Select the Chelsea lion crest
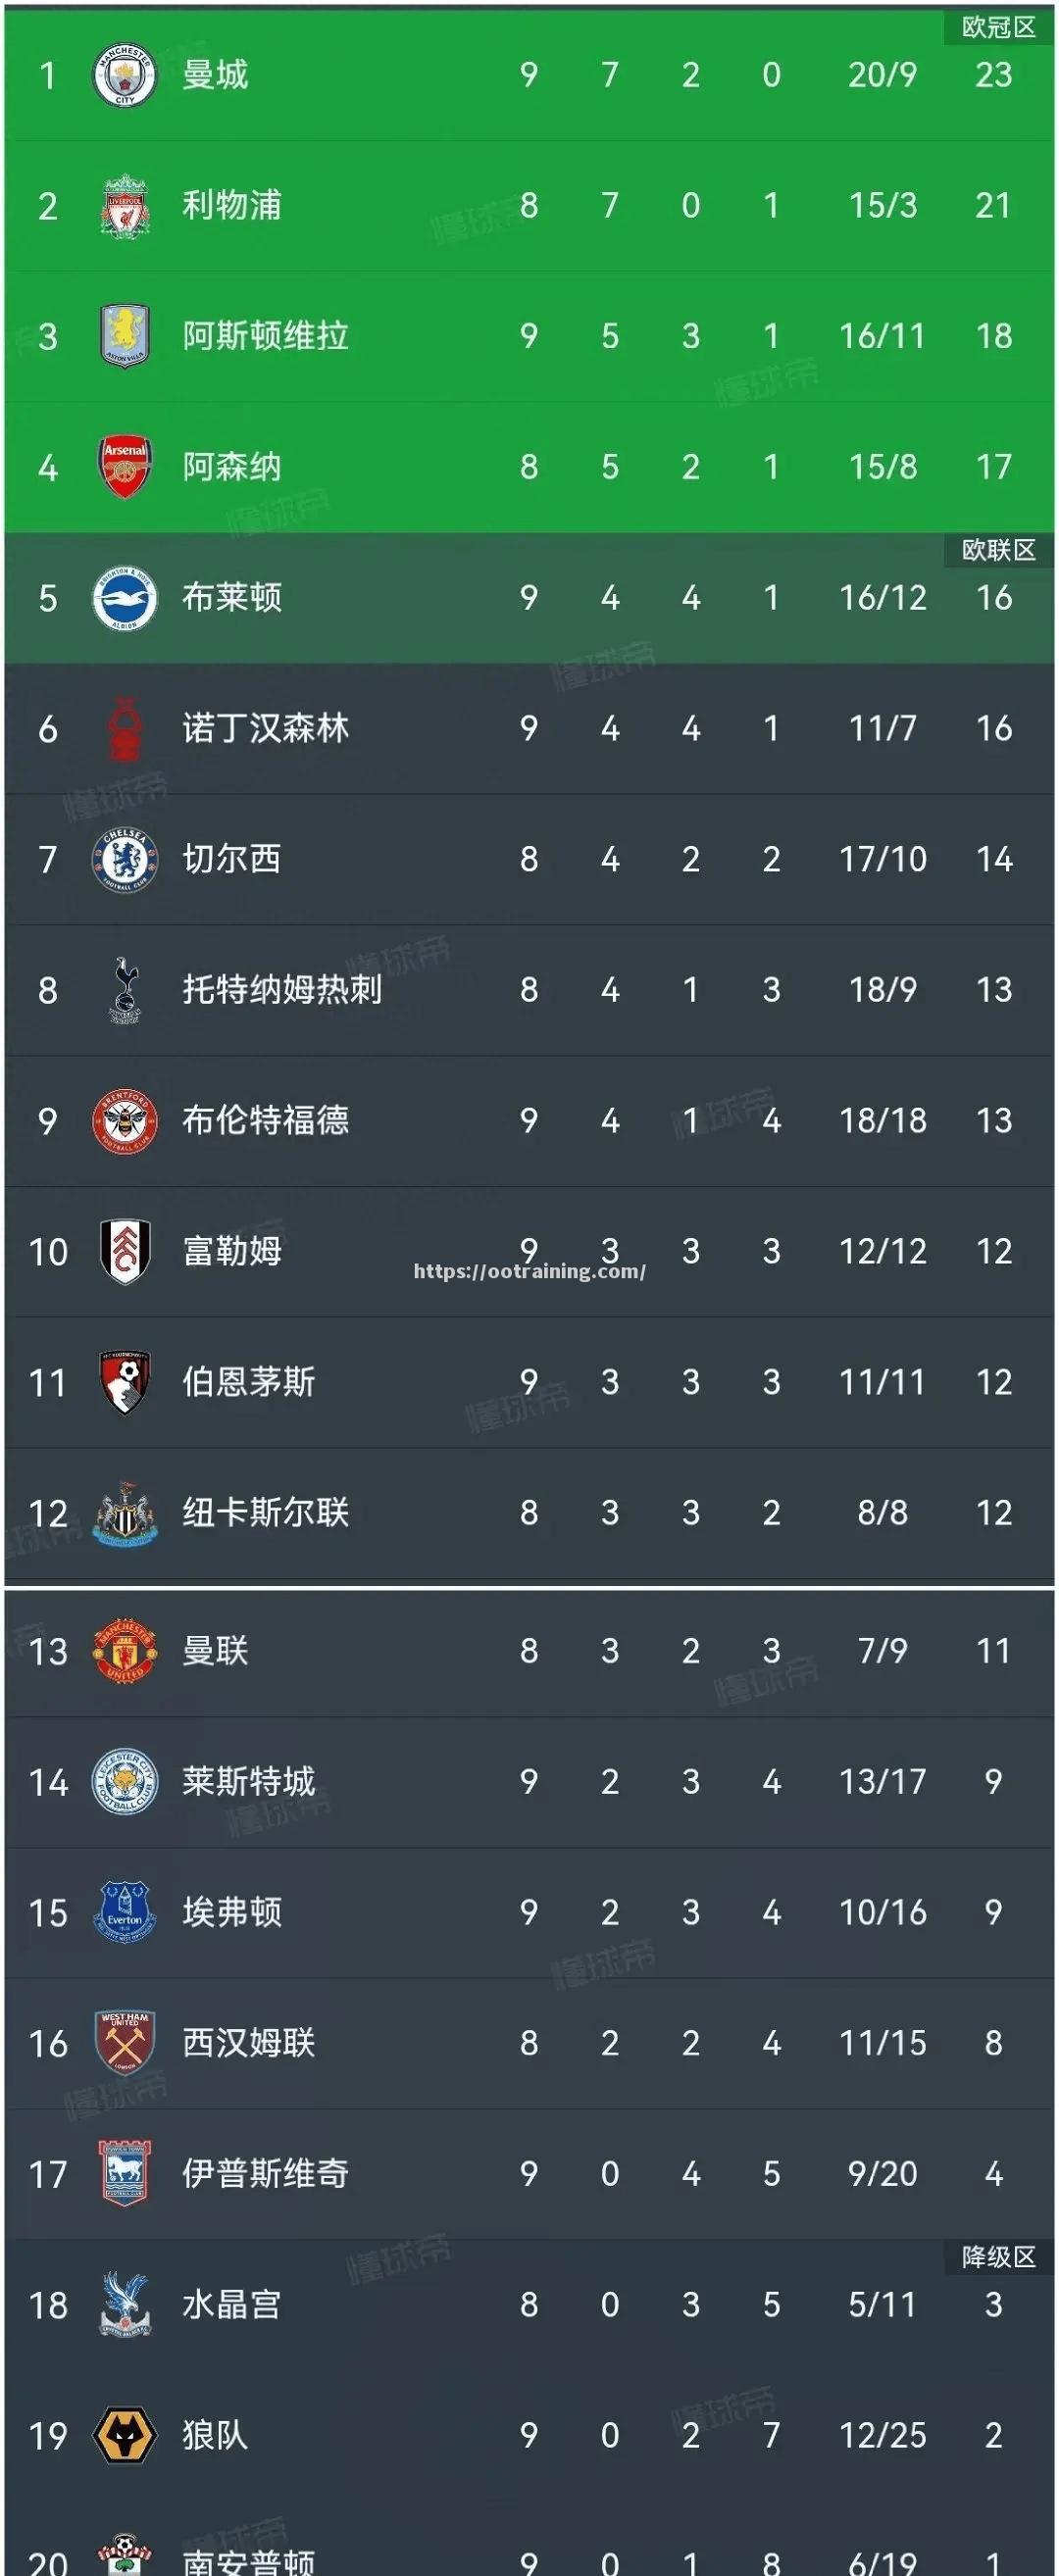This screenshot has height=2576, width=1059. point(124,859)
